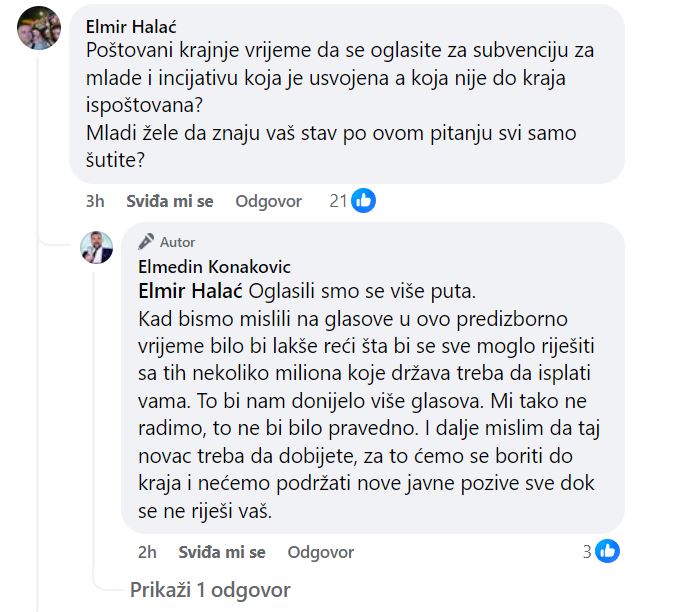Image resolution: width=679 pixels, height=612 pixels.
Task: Toggle Sviđa mi se on Konakovic's reply
Action: (x=222, y=552)
